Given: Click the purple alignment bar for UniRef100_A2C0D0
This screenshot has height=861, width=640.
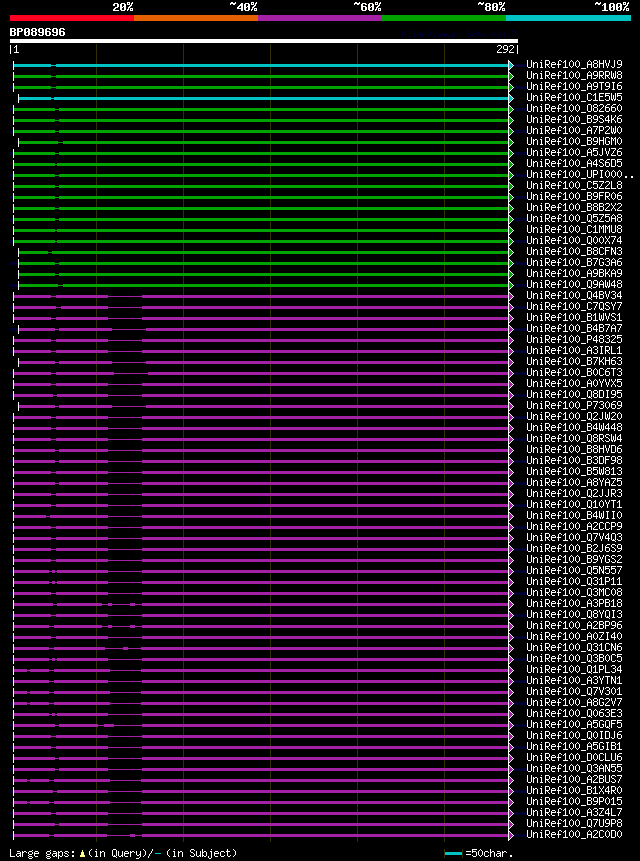Looking at the screenshot, I should pos(261,835).
